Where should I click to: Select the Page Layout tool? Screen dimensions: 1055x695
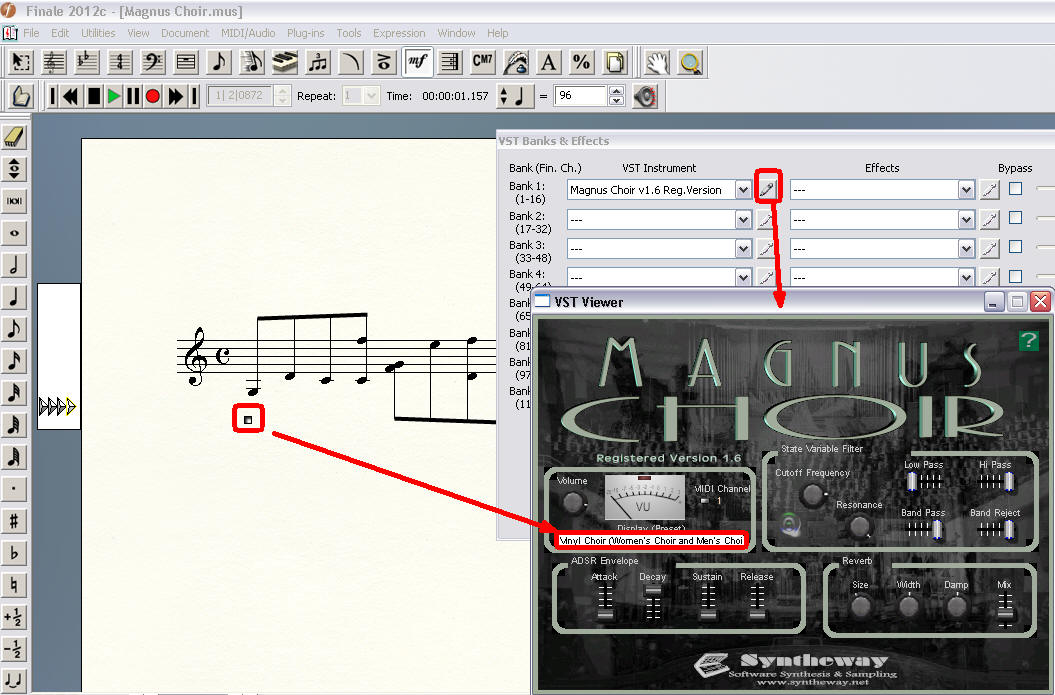pos(615,63)
